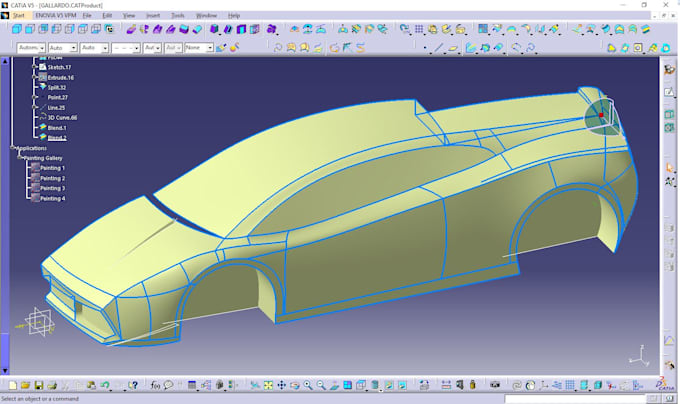Select Blend.2 in the tree
Screen dimensions: 680x404
57,138
